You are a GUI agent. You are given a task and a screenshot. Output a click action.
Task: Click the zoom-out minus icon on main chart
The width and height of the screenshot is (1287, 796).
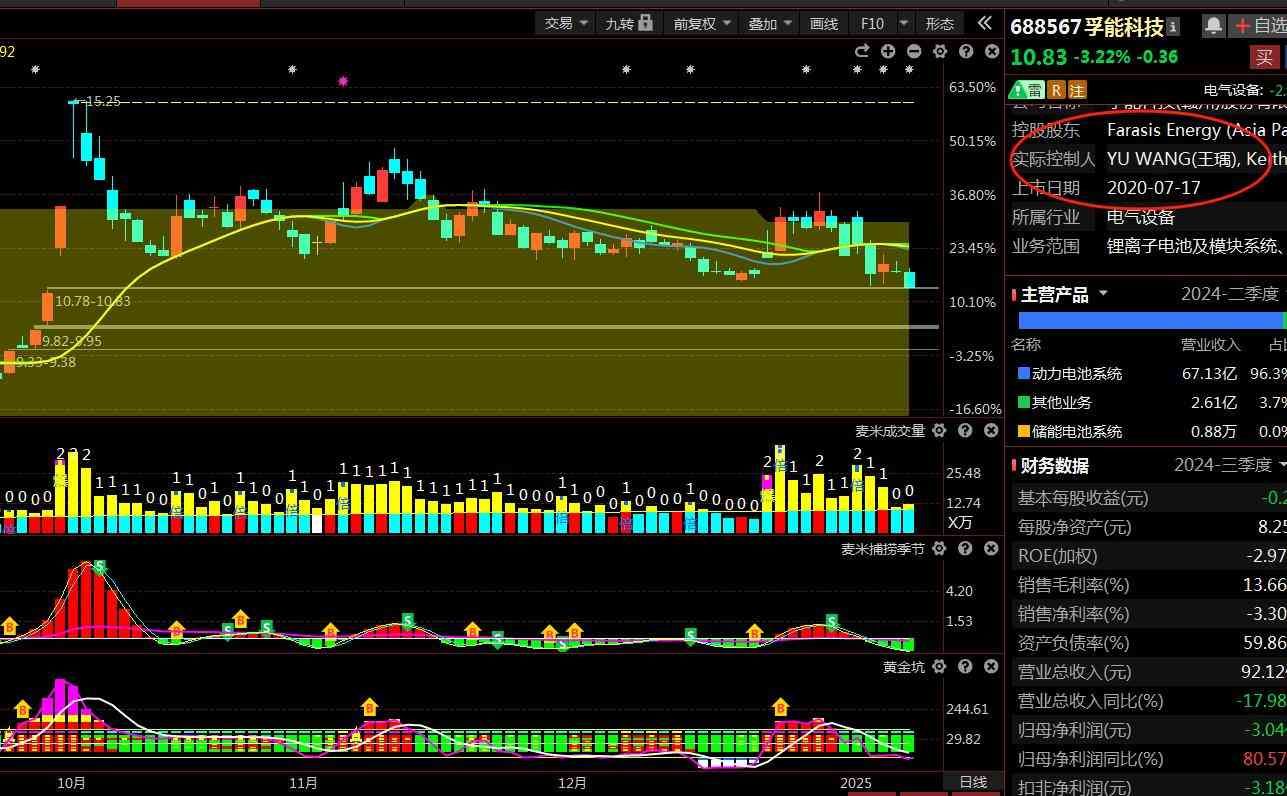point(914,51)
